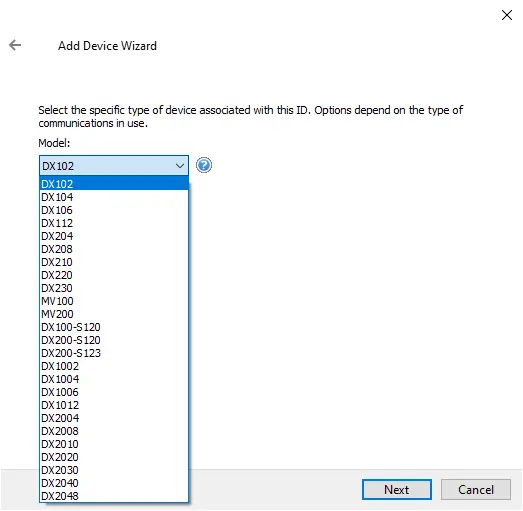The image size is (523, 511).
Task: Select DX2048 at the list bottom
Action: click(x=114, y=496)
